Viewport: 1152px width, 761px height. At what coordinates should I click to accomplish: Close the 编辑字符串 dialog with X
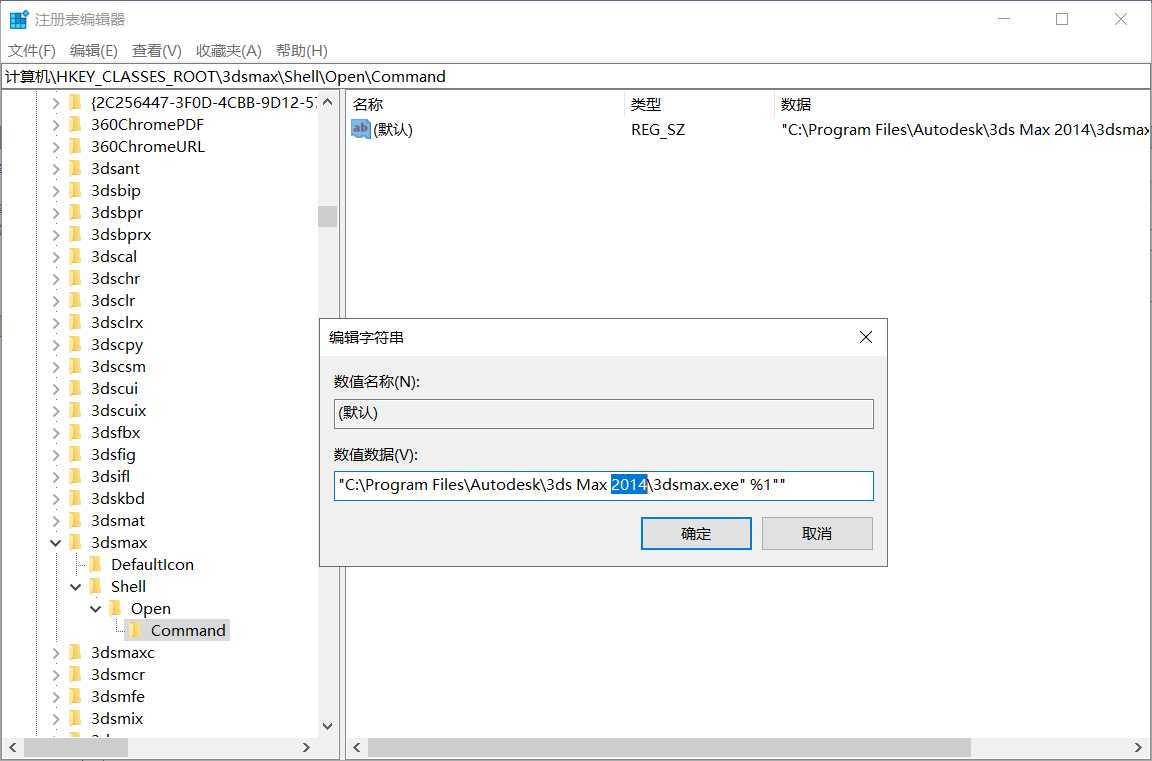point(865,337)
